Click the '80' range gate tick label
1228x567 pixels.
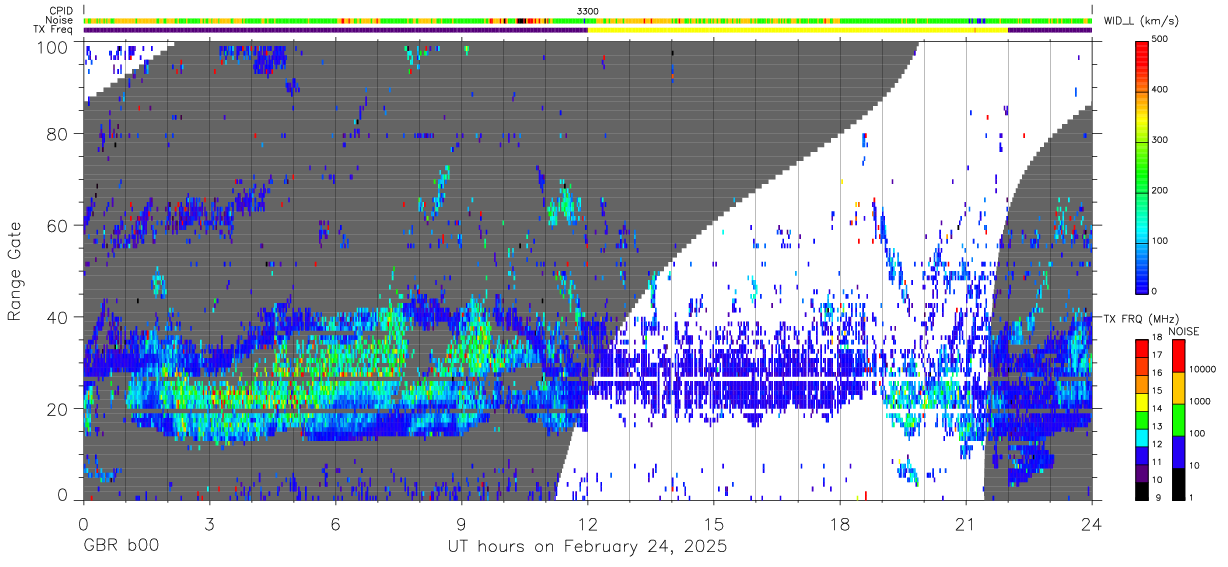tap(59, 134)
